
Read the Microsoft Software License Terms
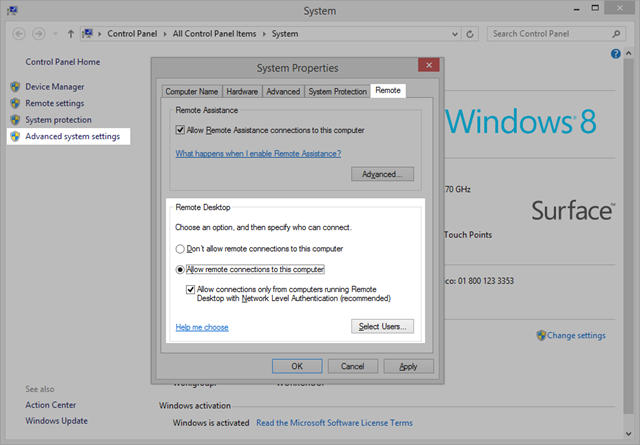coord(334,423)
